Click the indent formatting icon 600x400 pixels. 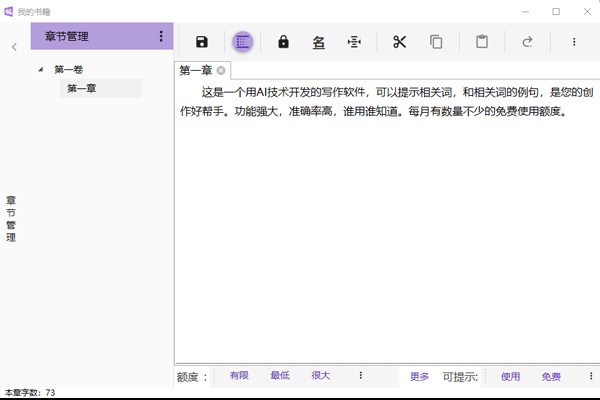coord(353,42)
